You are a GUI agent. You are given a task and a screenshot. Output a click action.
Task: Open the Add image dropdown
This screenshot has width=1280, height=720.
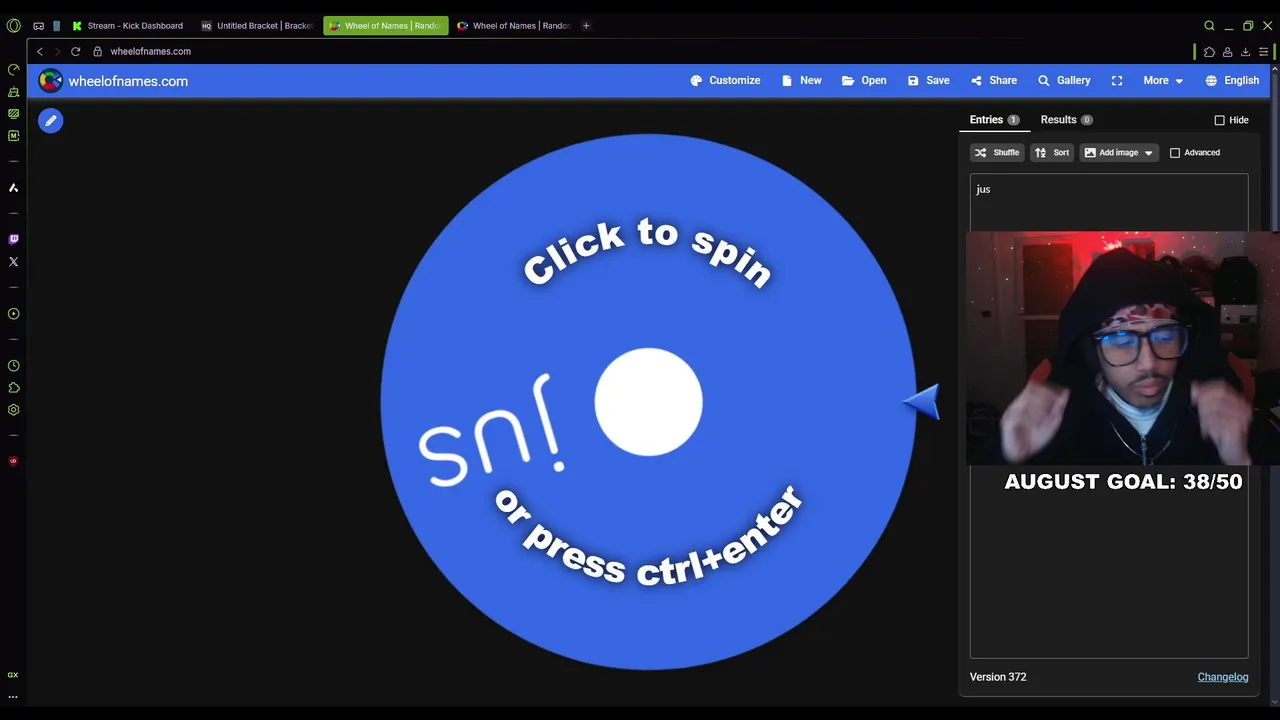point(1119,153)
